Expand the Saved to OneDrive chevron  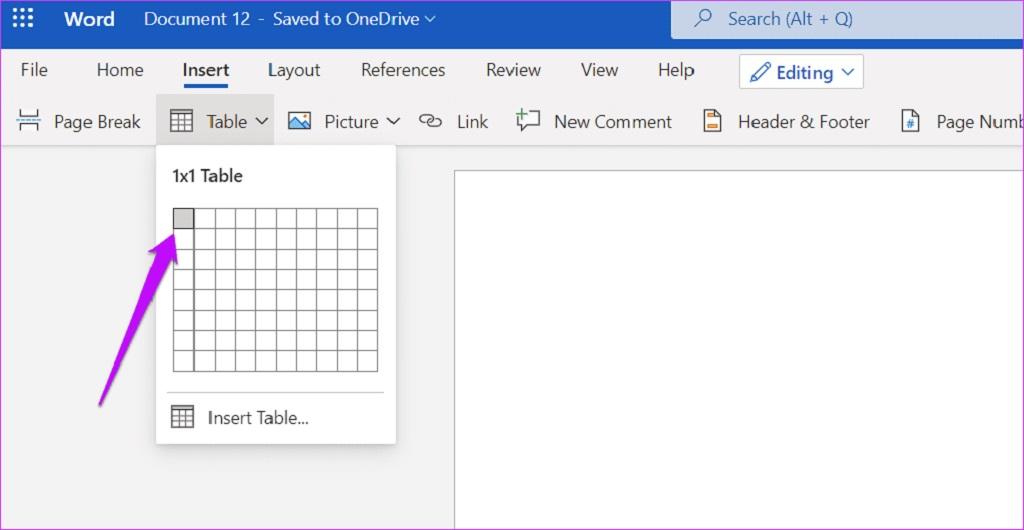pos(430,19)
